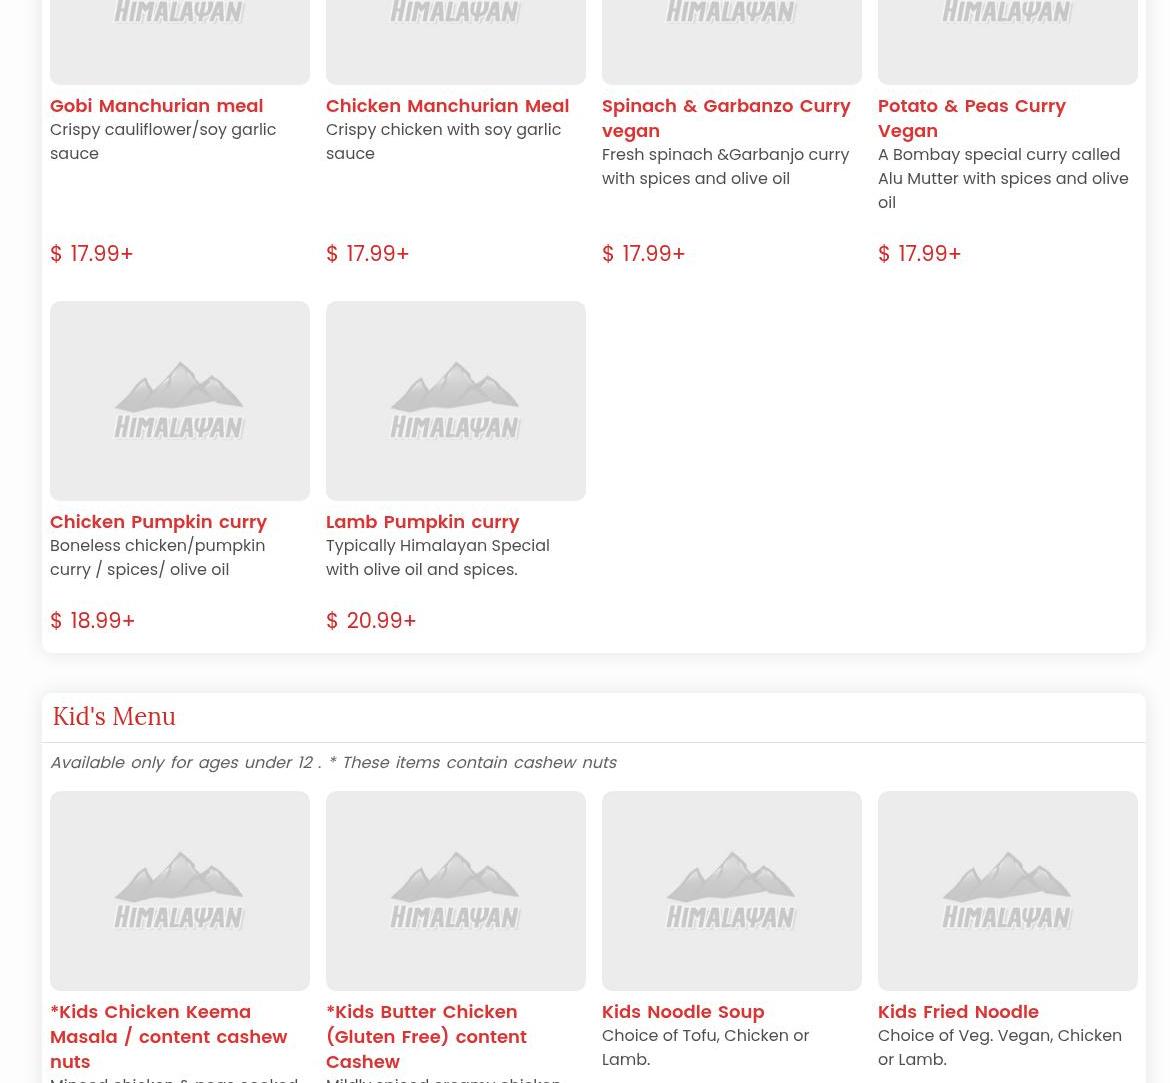Open Potato & Peas Curry Vegan title
The width and height of the screenshot is (1170, 1083).
[972, 118]
